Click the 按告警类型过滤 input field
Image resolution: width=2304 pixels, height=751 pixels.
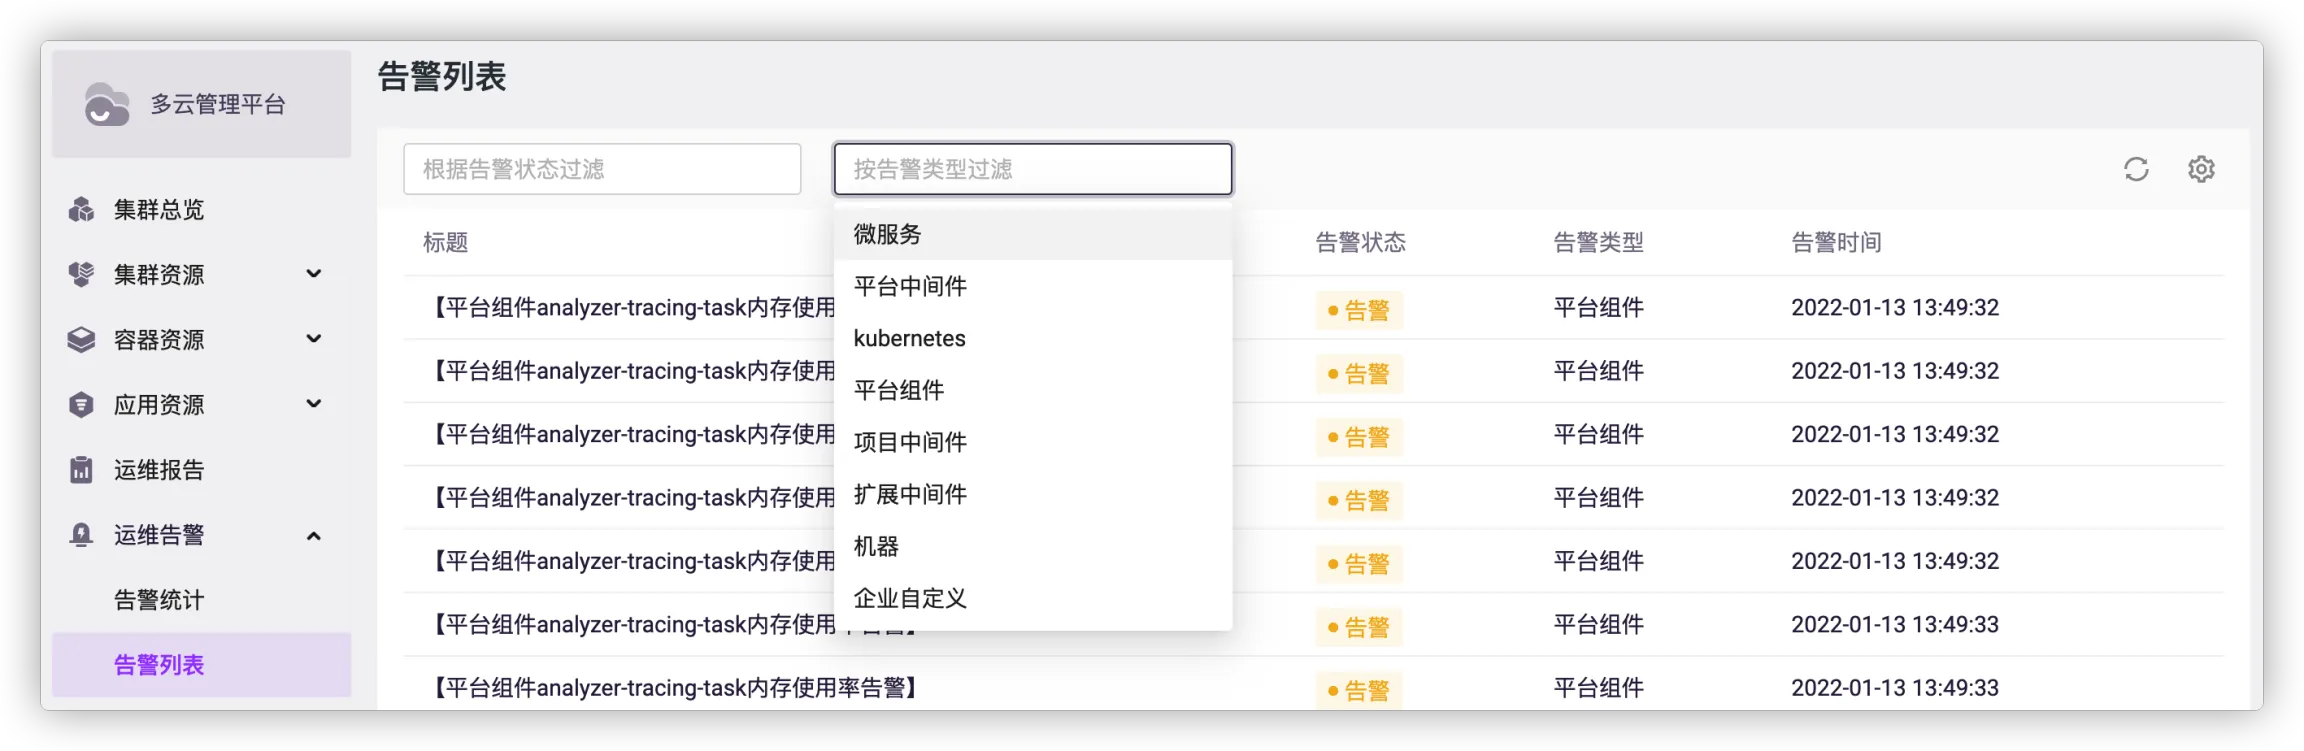pyautogui.click(x=1032, y=169)
